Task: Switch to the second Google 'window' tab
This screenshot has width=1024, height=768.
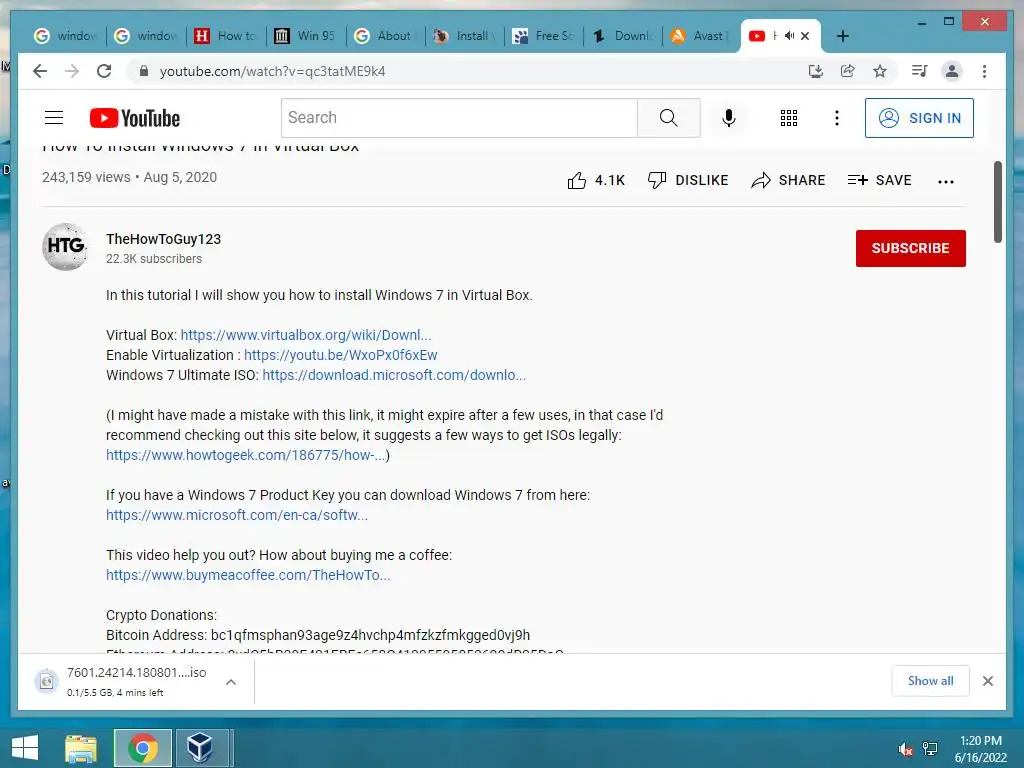Action: [146, 36]
